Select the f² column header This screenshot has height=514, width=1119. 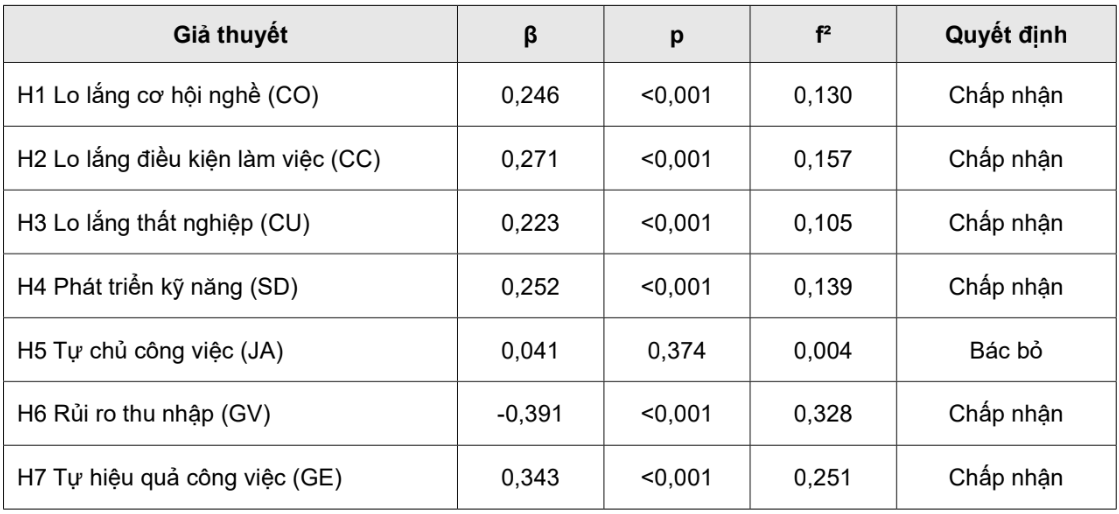pos(823,34)
